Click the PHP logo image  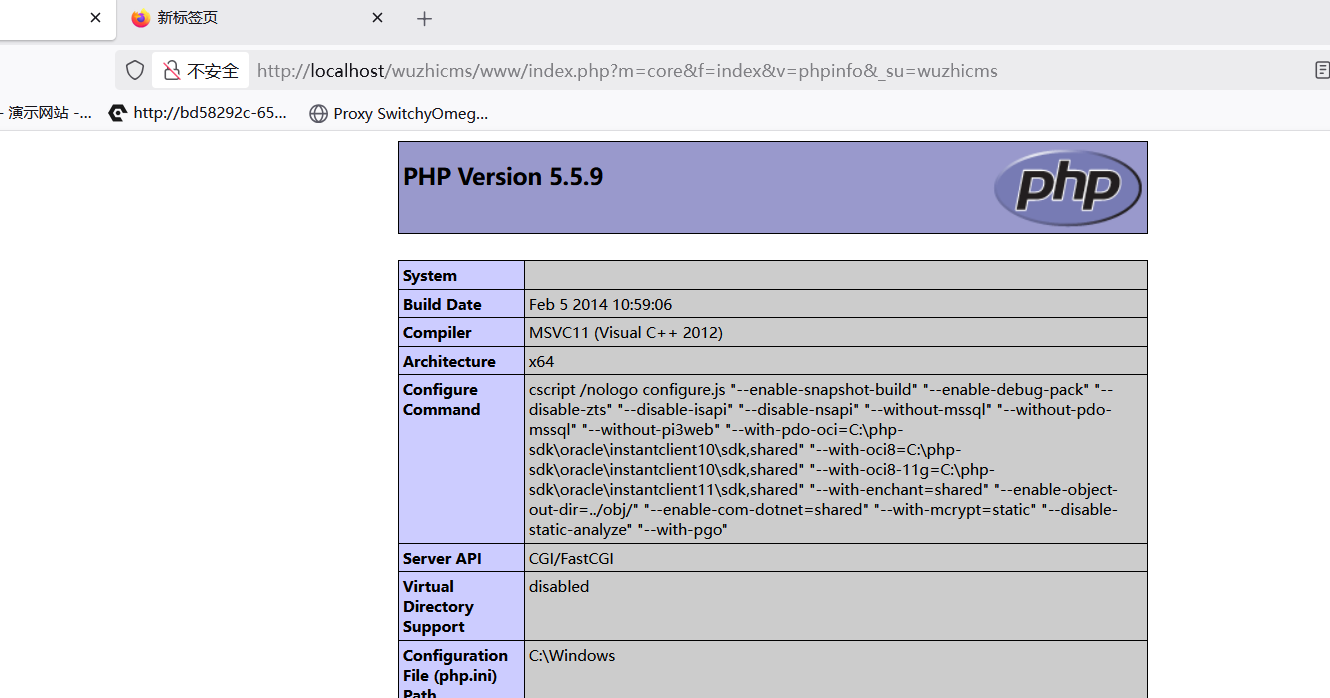click(1067, 187)
